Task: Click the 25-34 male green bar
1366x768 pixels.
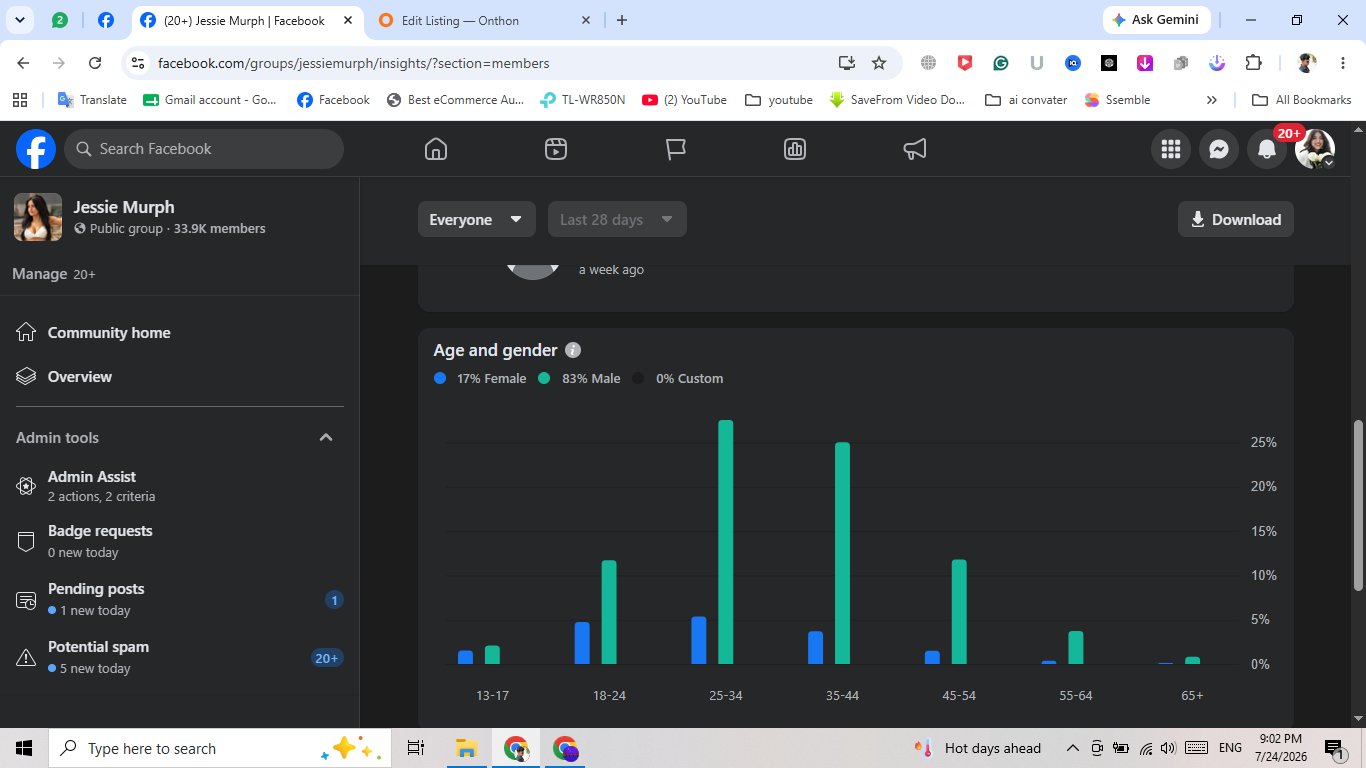Action: (x=726, y=542)
